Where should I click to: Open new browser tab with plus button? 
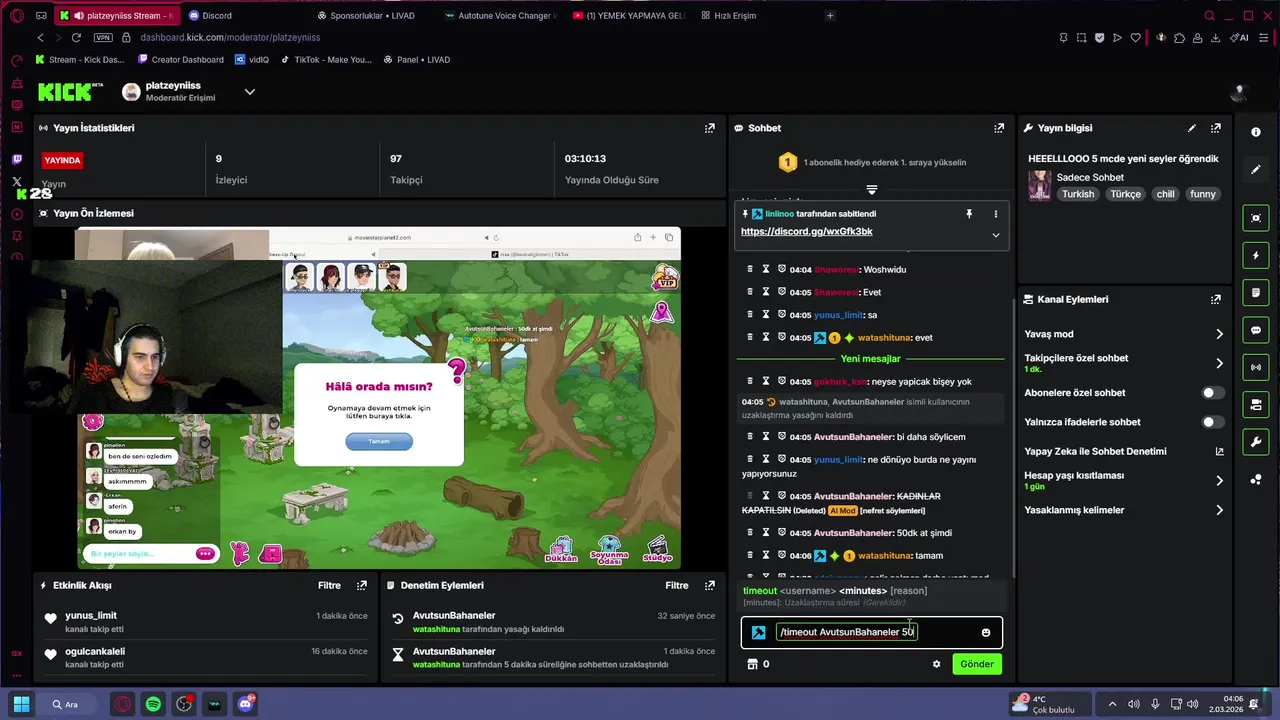(x=830, y=16)
